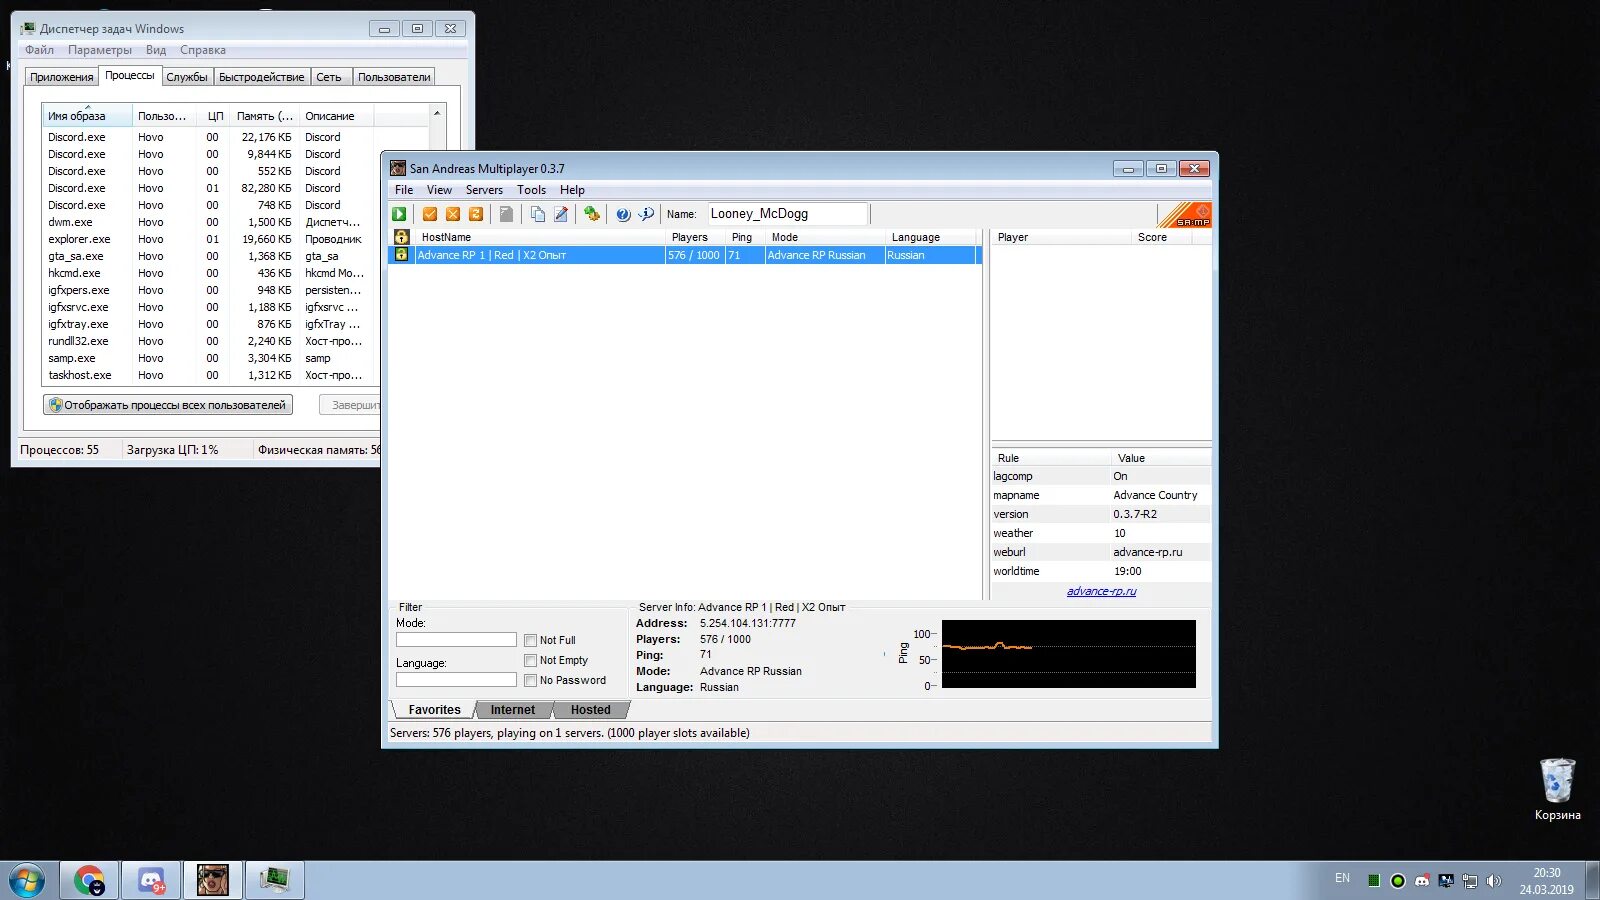Click the green CPU meter tray icon
Image resolution: width=1600 pixels, height=900 pixels.
(x=1374, y=881)
